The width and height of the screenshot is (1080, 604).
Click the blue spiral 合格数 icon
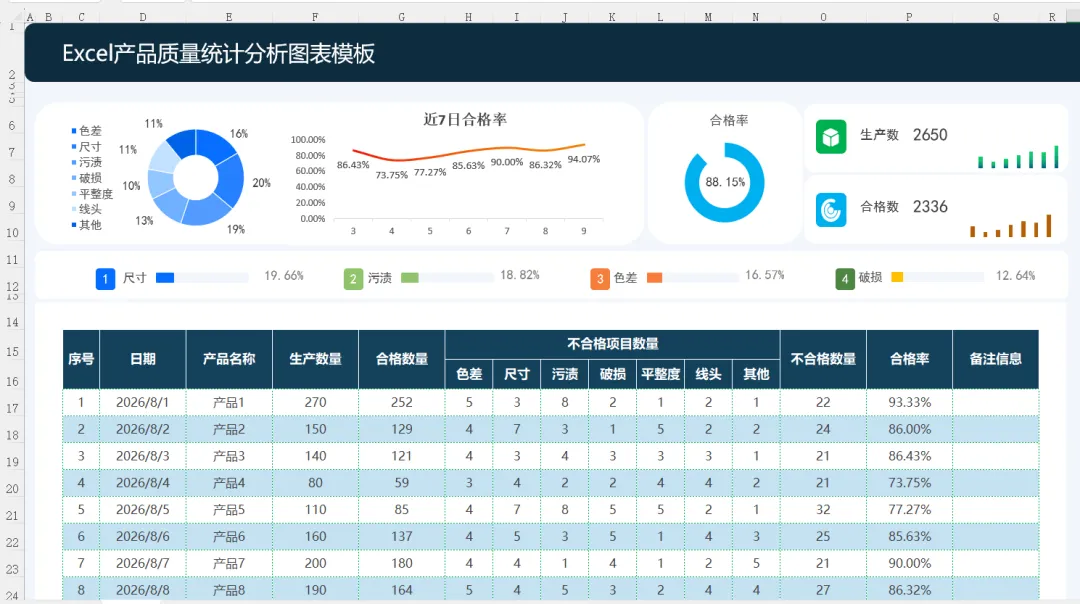click(831, 209)
